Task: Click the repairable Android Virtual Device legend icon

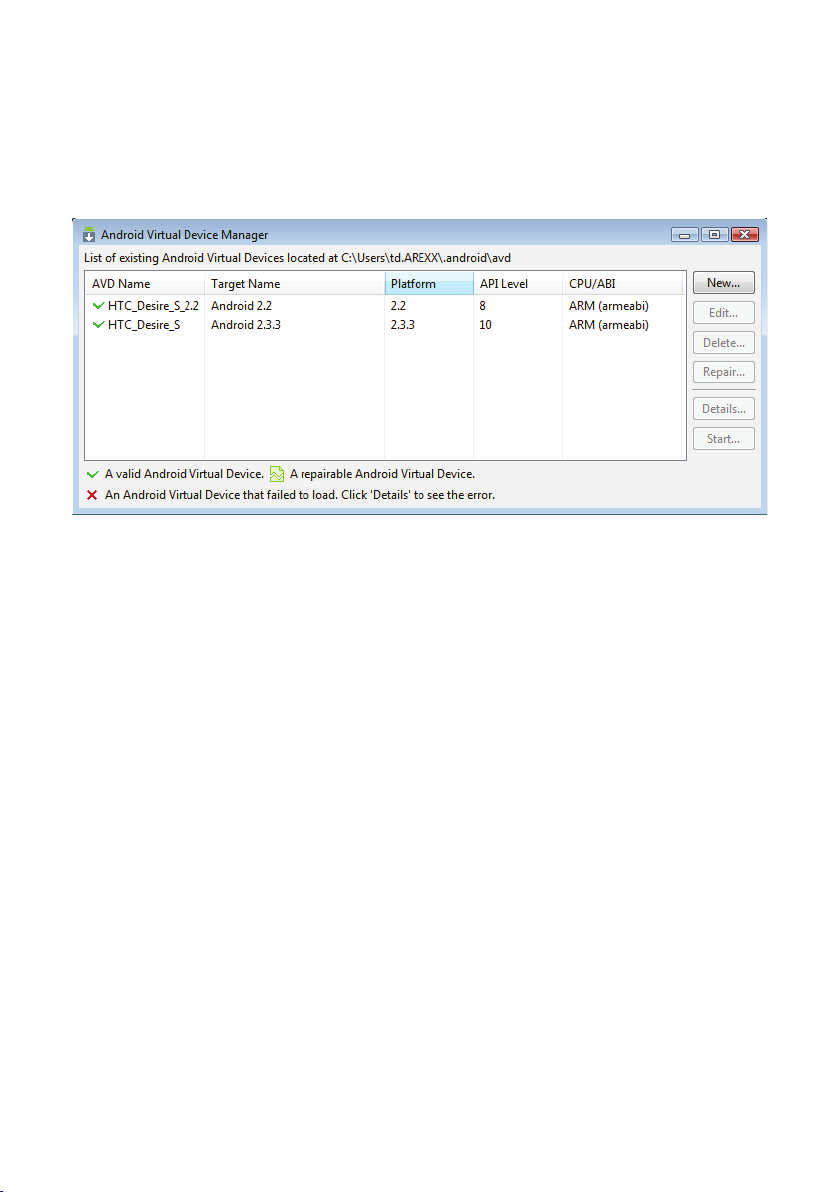Action: point(277,474)
